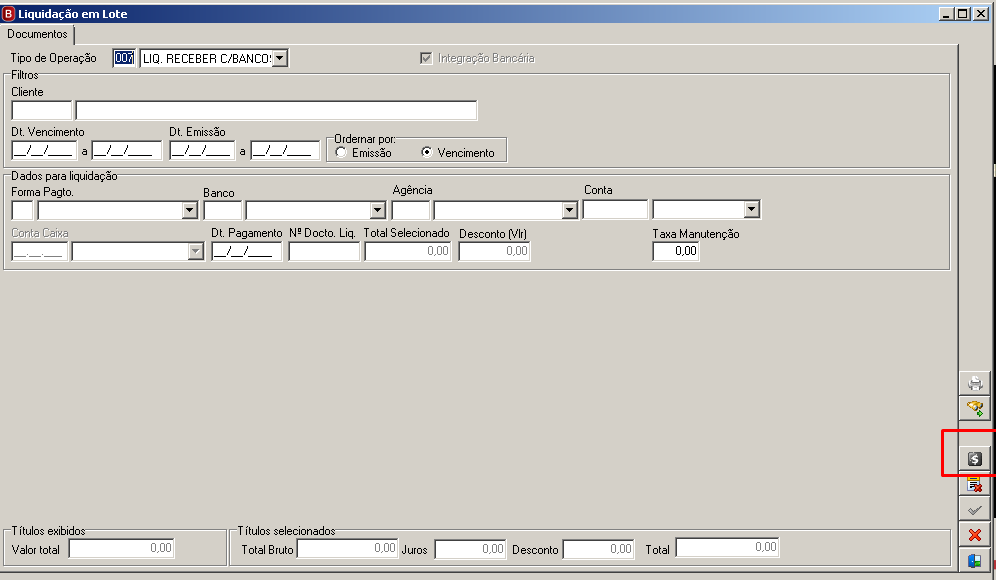Click the Forma Pagto. code field
The height and width of the screenshot is (580, 996).
pos(22,210)
